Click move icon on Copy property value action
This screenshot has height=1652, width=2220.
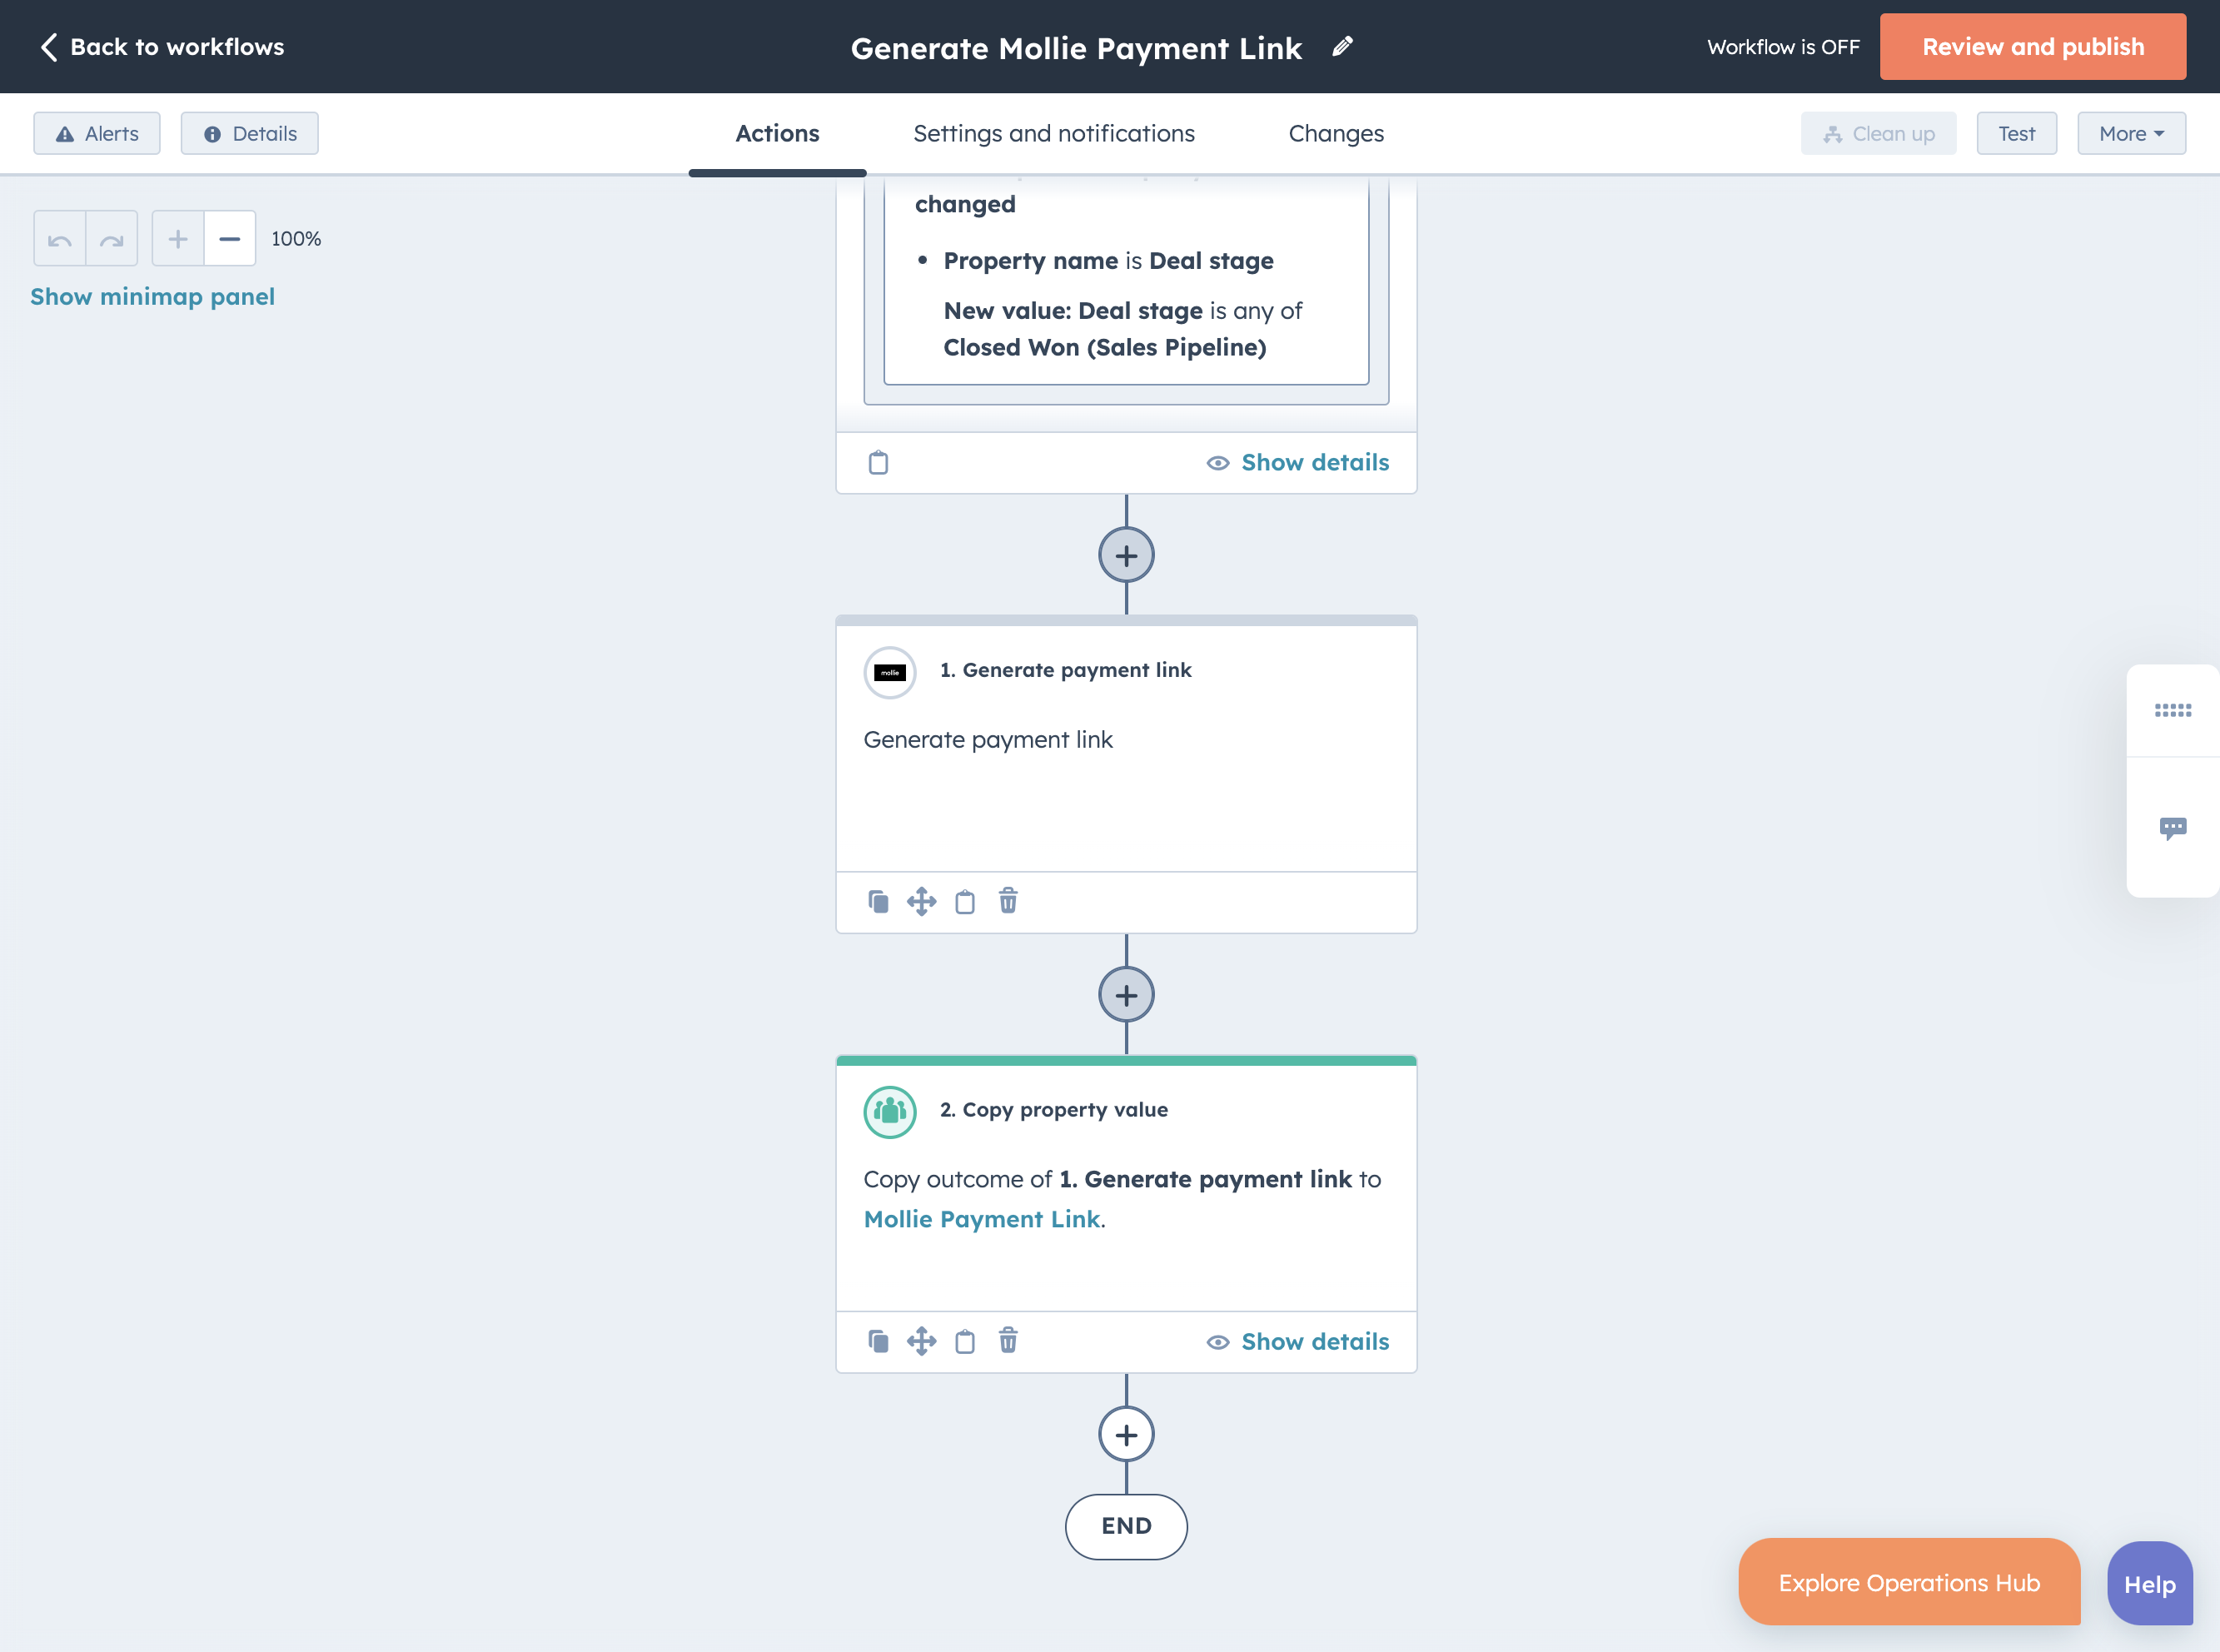point(921,1342)
